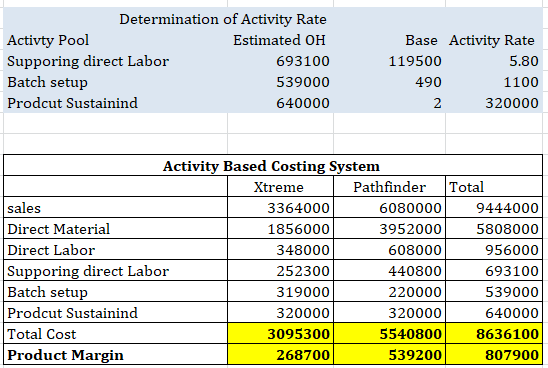The height and width of the screenshot is (368, 548).
Task: Click the 'Activity Based Costing System' title
Action: (x=271, y=166)
